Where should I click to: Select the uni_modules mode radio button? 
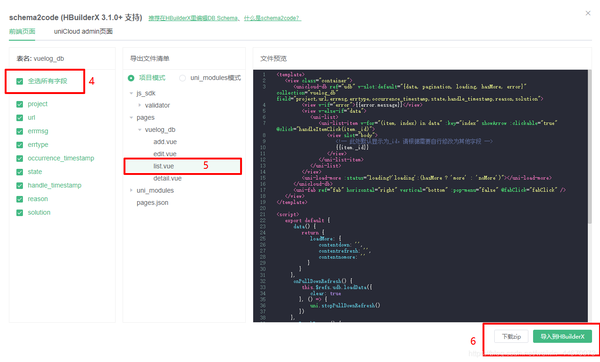[183, 78]
